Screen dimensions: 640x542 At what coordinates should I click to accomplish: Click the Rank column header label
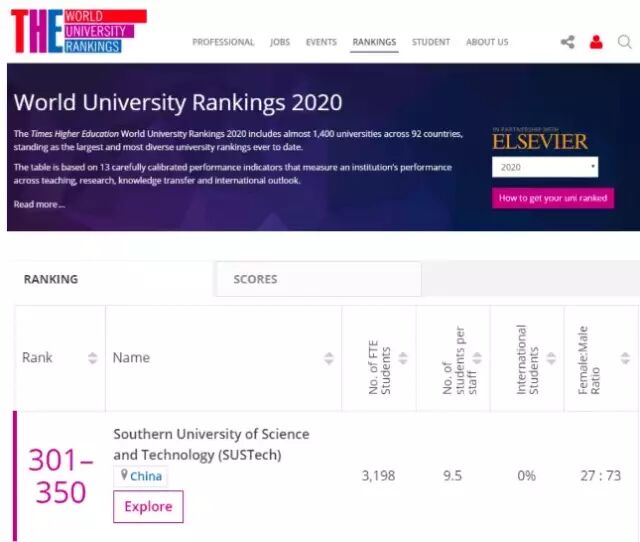pos(37,358)
